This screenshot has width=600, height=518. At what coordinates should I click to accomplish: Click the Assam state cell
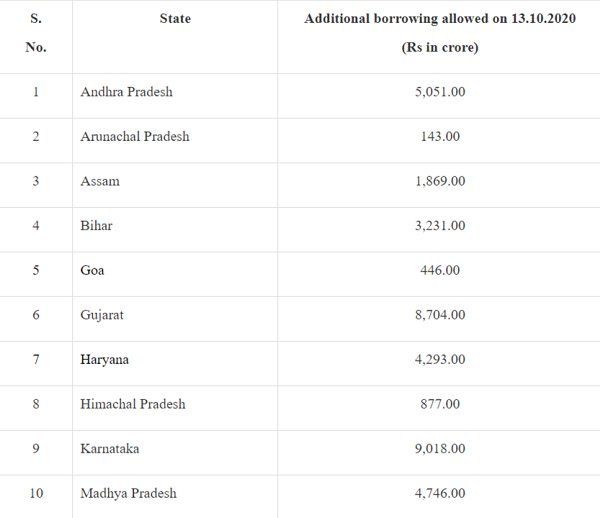pos(100,181)
